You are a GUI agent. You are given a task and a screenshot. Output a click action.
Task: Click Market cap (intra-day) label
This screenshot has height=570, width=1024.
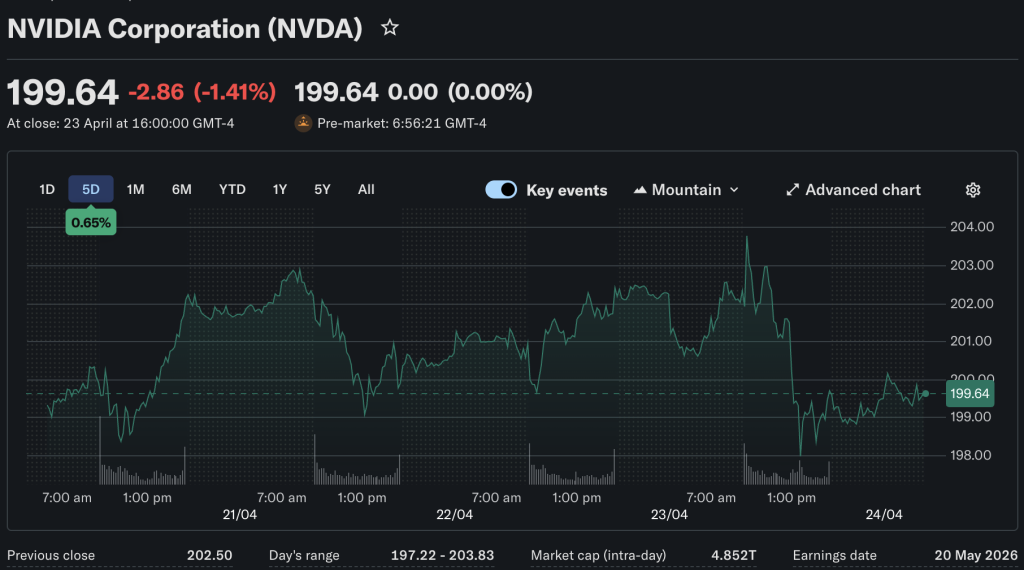click(x=598, y=555)
